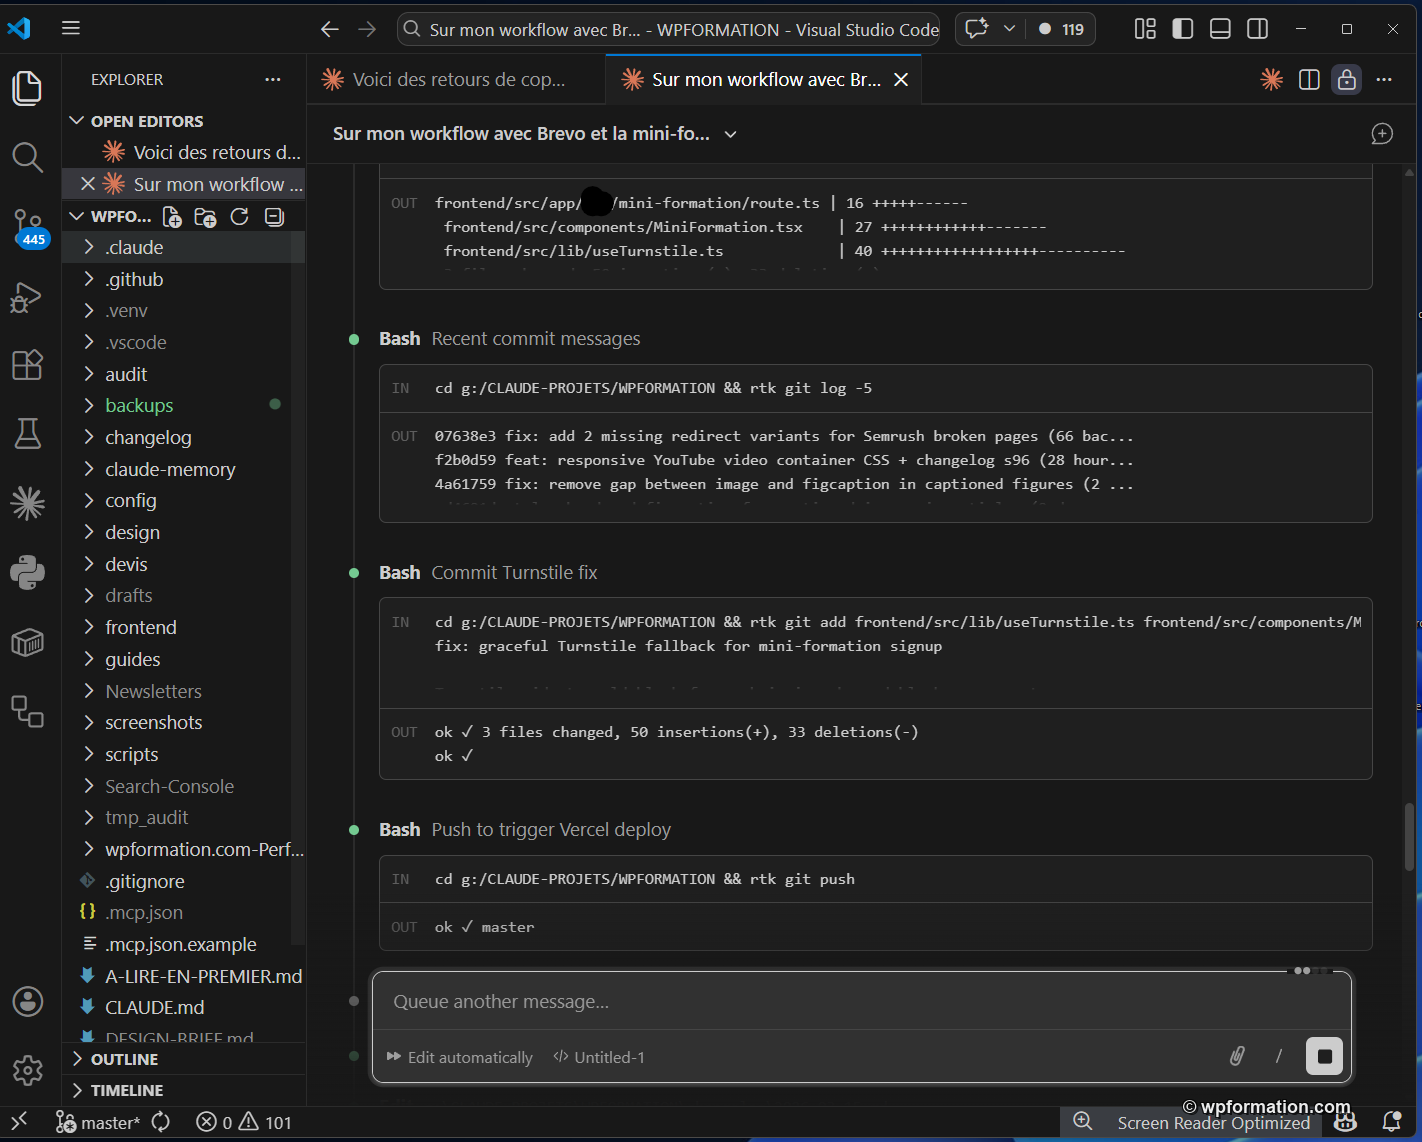The height and width of the screenshot is (1142, 1422).
Task: Open the Run and Debug view
Action: coord(27,297)
